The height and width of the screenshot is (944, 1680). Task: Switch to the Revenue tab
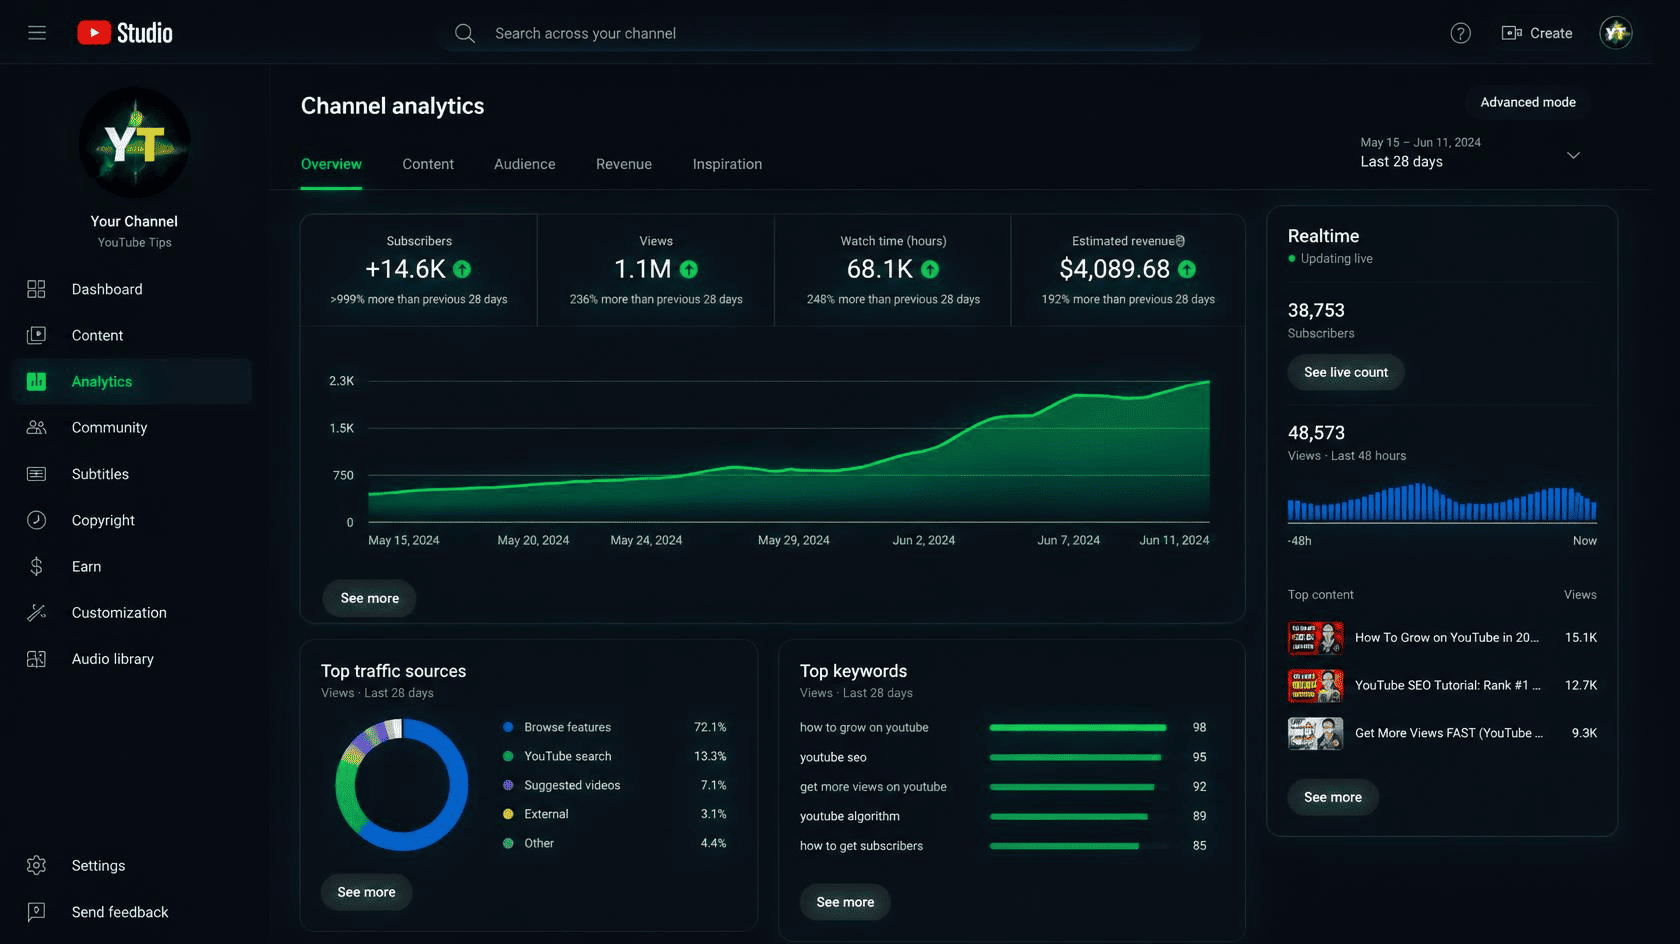tap(624, 164)
